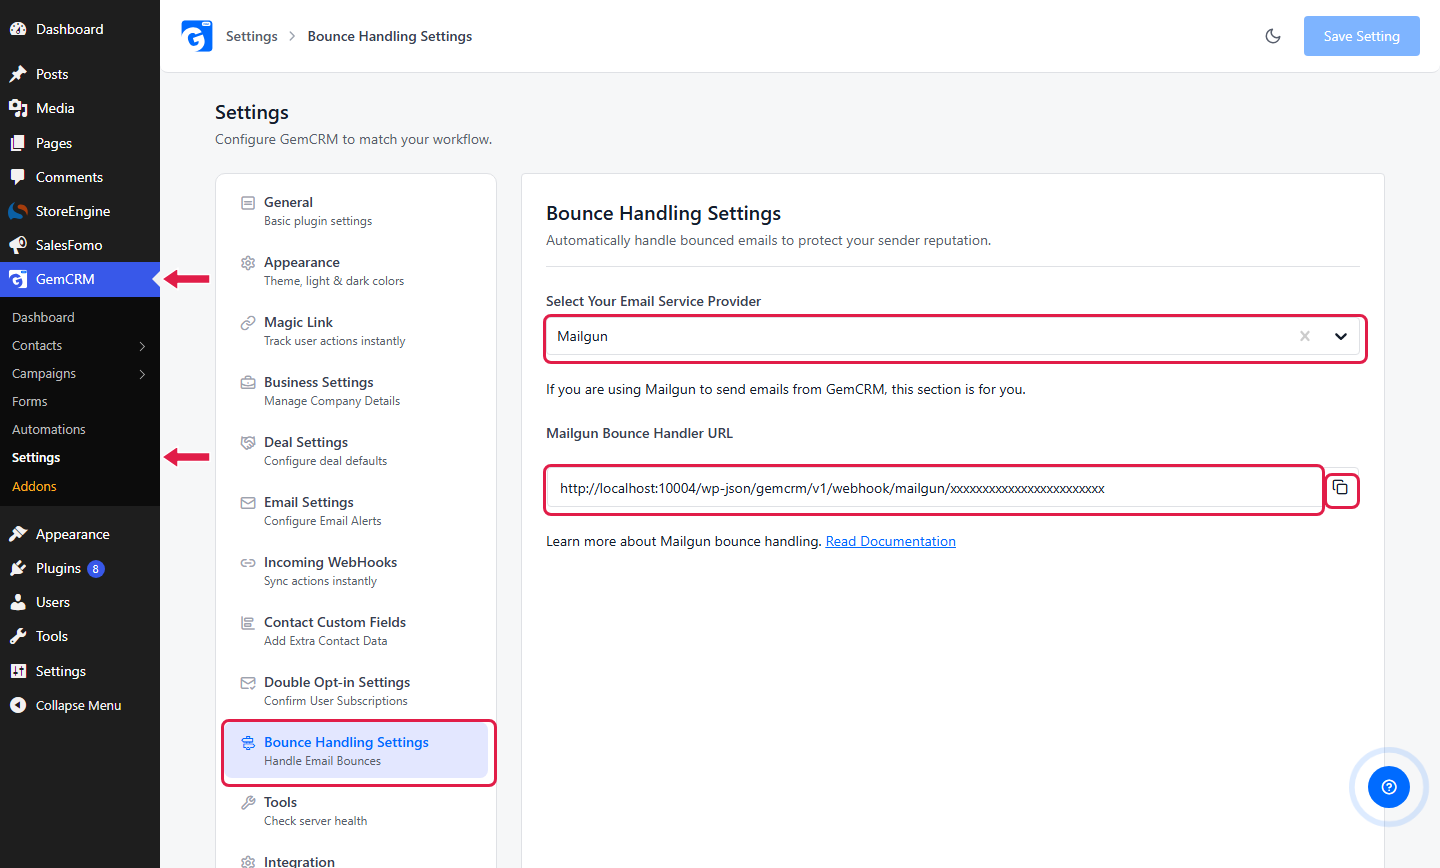Open Email Settings tab
The height and width of the screenshot is (868, 1440).
tap(356, 511)
